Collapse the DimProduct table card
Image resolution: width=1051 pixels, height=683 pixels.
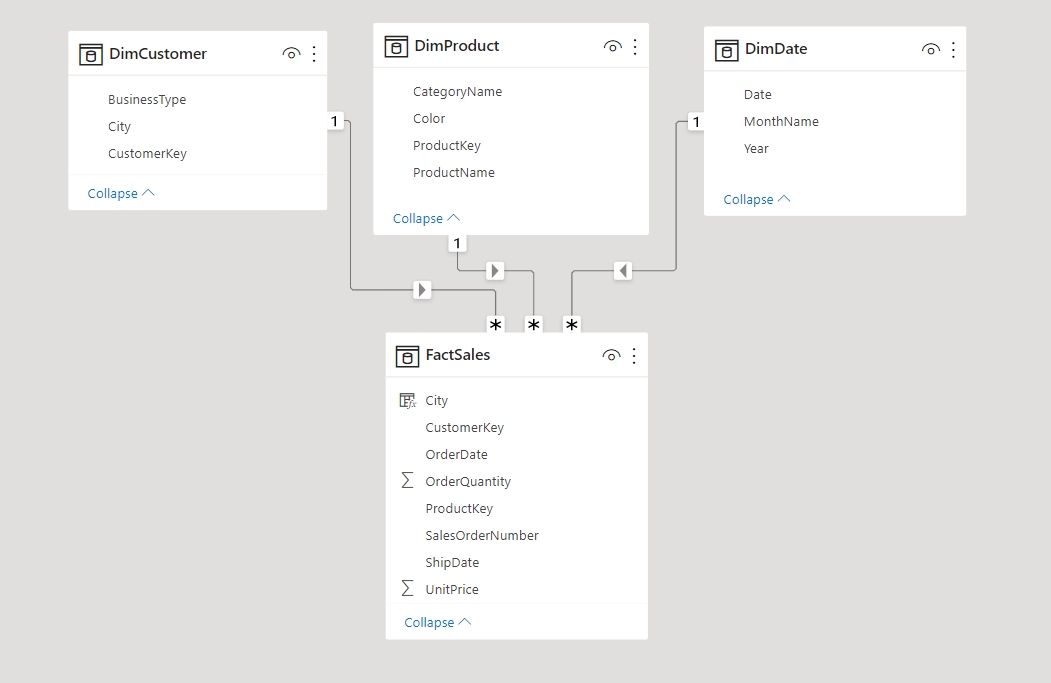pos(426,219)
